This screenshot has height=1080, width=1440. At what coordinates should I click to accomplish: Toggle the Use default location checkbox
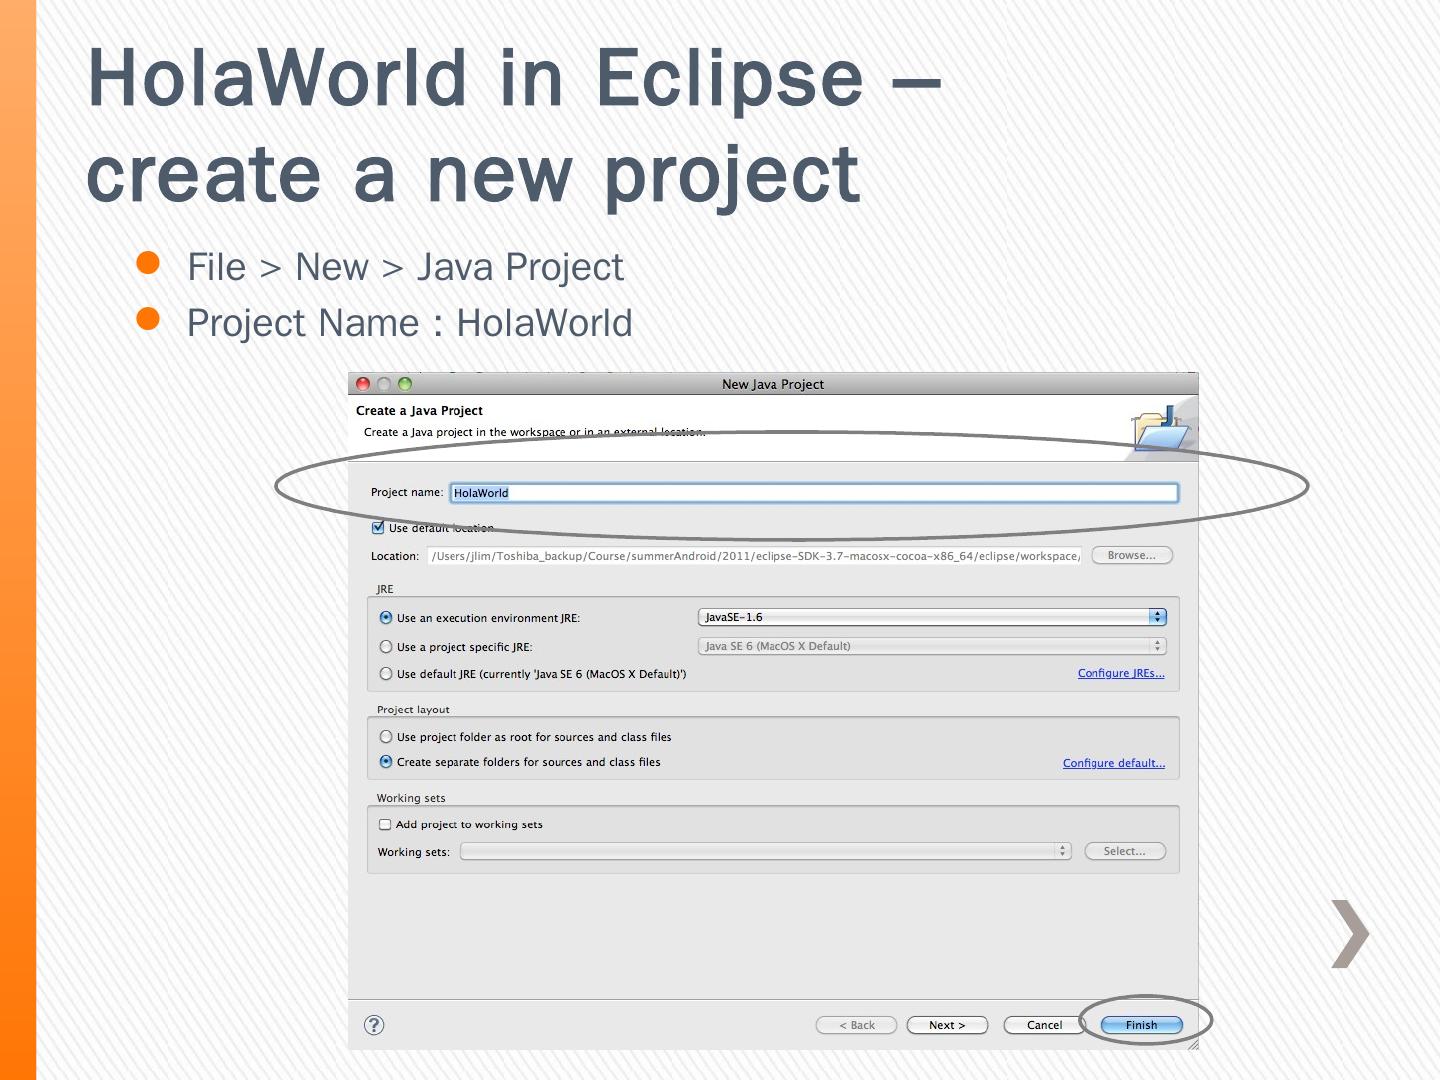(x=378, y=528)
